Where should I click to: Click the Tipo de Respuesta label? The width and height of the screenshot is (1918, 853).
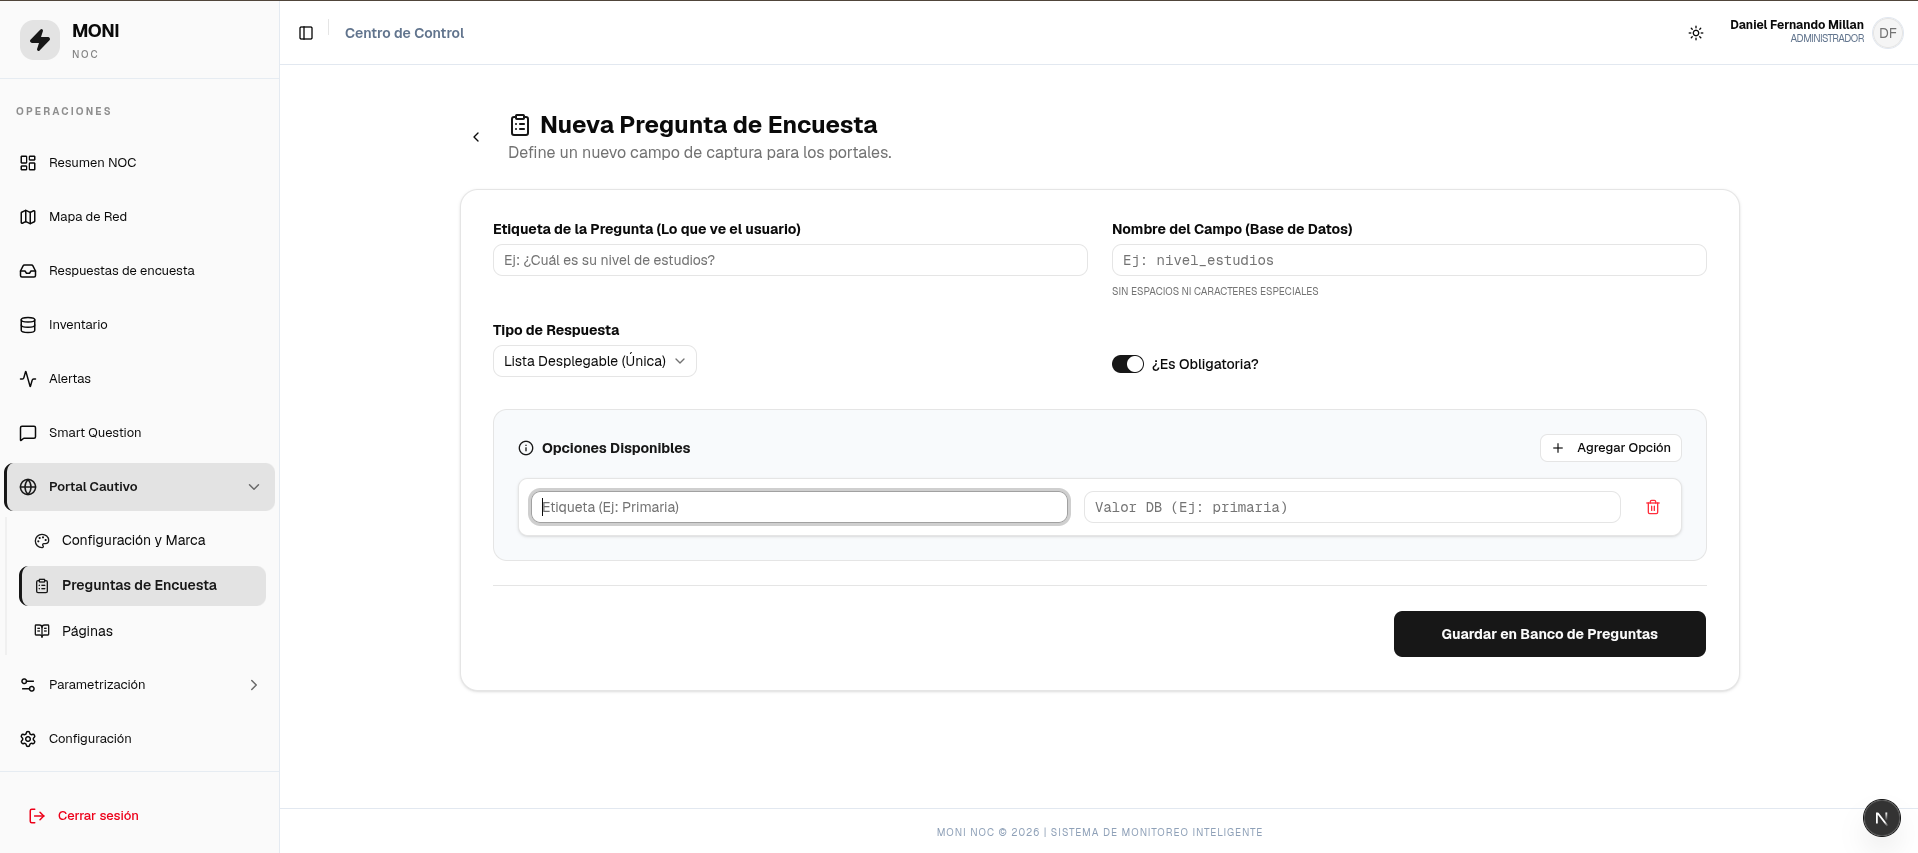pyautogui.click(x=556, y=330)
